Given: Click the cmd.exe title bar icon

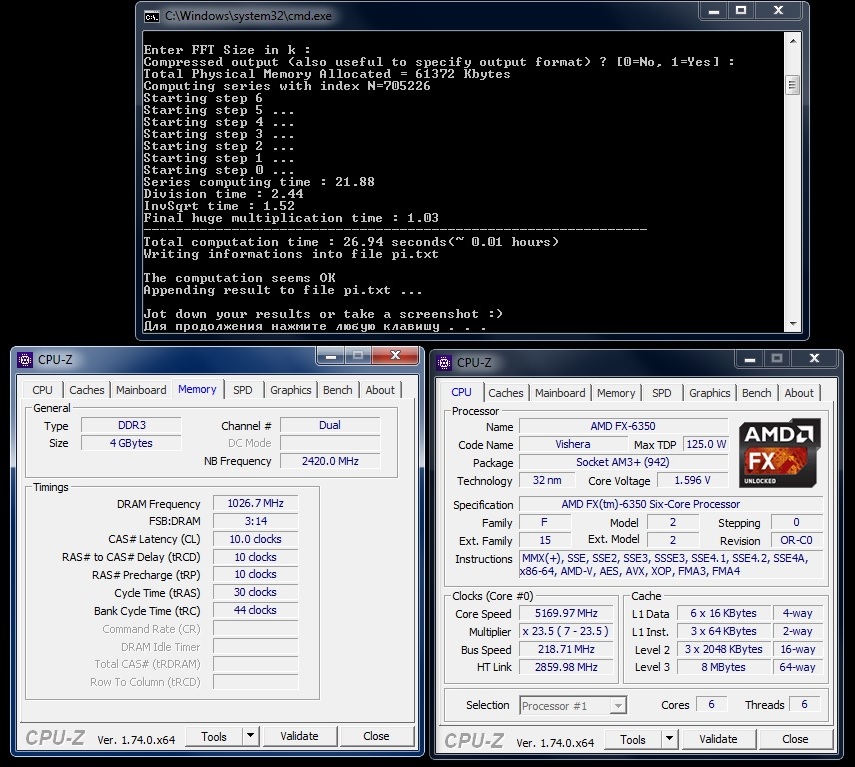Looking at the screenshot, I should pyautogui.click(x=152, y=16).
